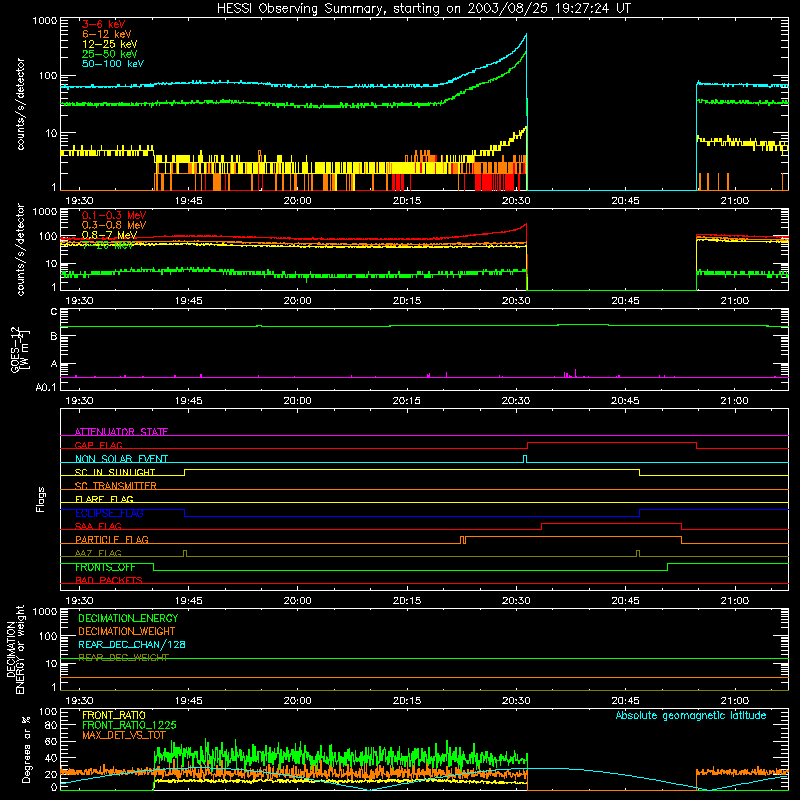Click the vertical Flags axis label
This screenshot has height=800, width=800.
click(x=41, y=499)
